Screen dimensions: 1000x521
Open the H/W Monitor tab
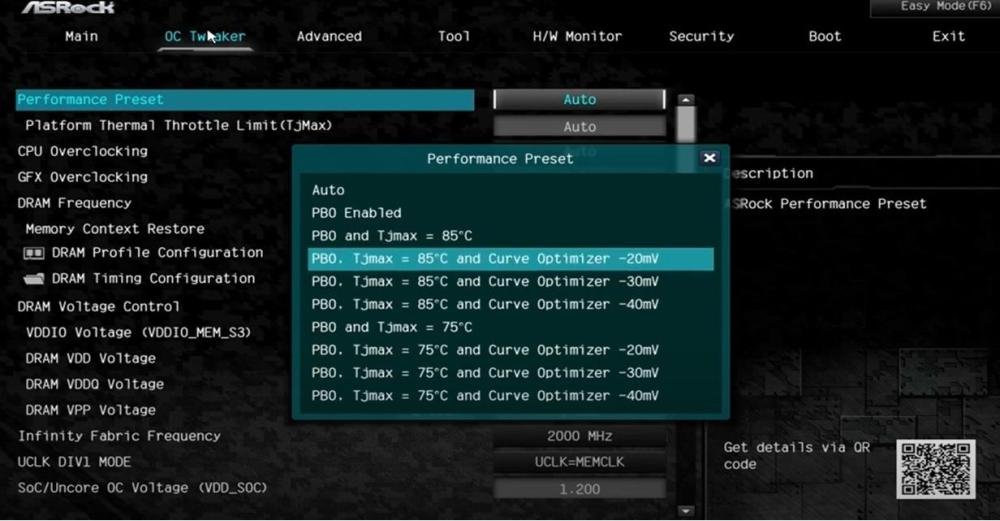point(577,36)
